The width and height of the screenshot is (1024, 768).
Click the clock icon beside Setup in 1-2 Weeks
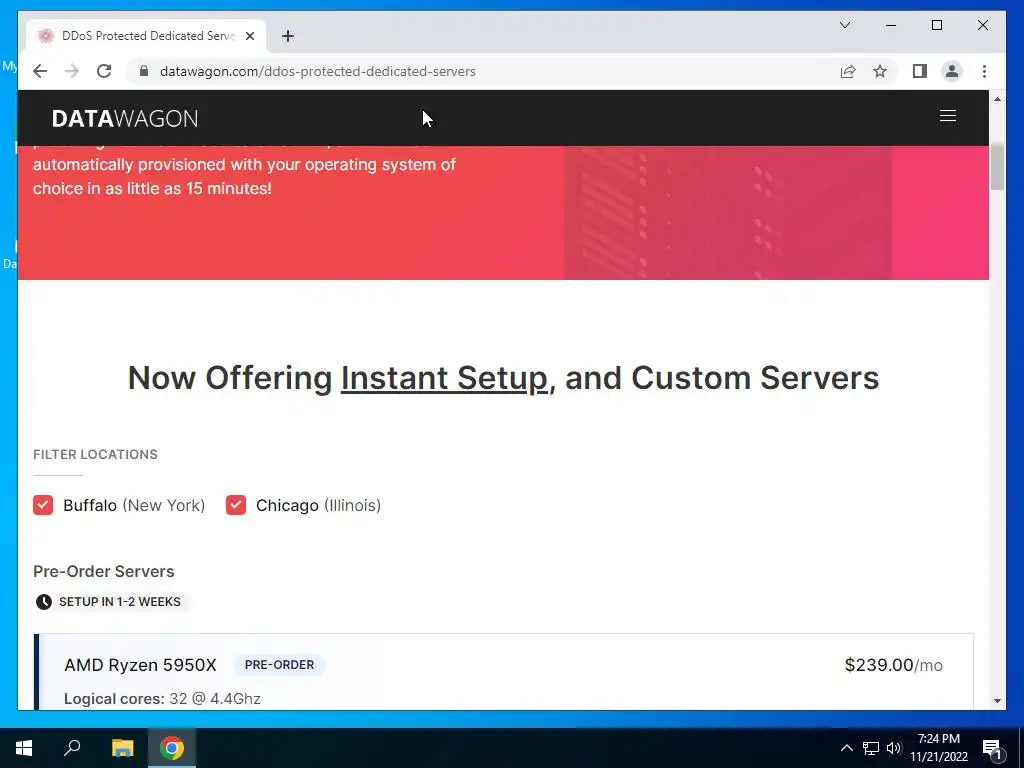[44, 601]
